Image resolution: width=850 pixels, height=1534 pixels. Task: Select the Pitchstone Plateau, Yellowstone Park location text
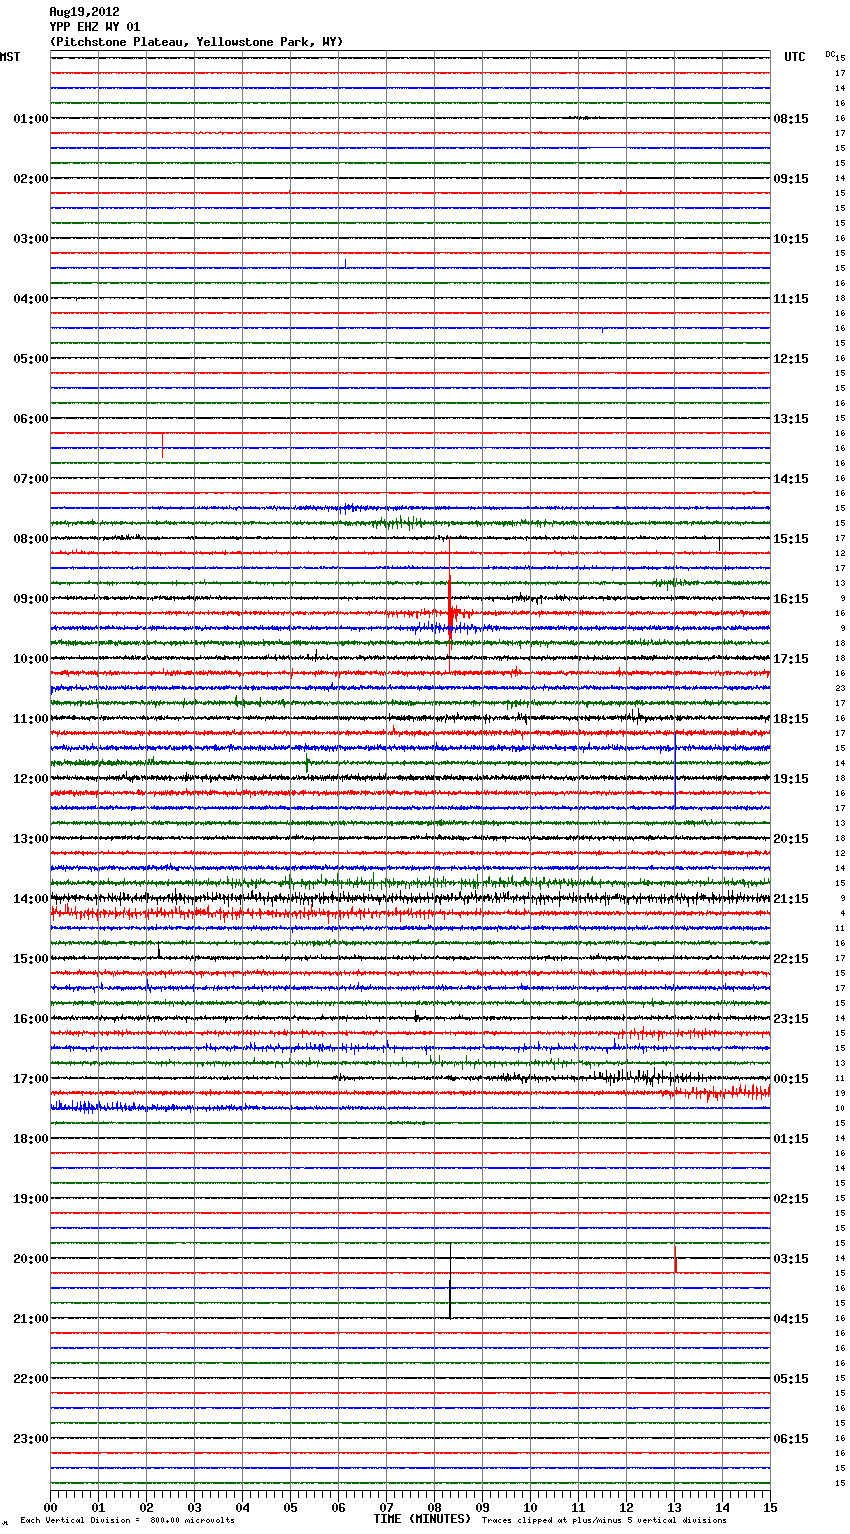coord(196,42)
